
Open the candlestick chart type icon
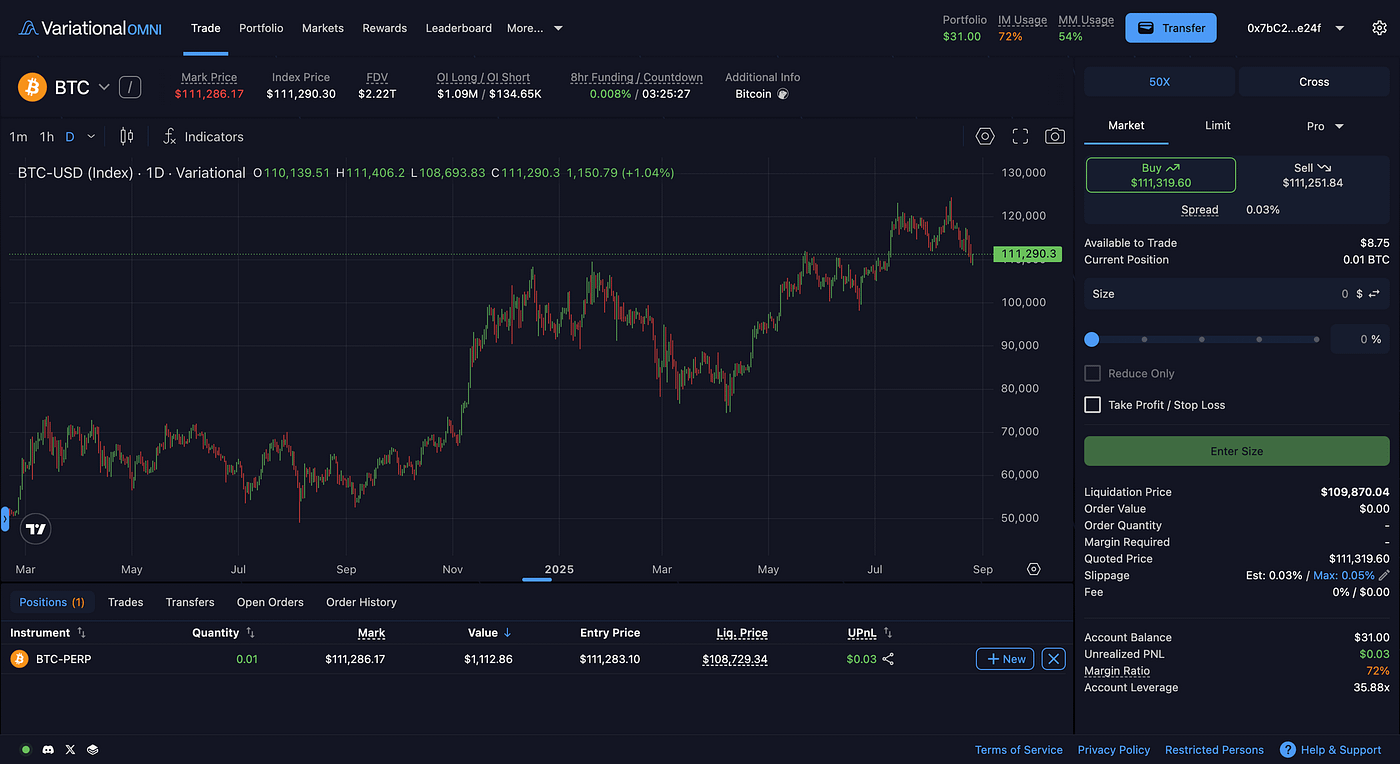(127, 137)
